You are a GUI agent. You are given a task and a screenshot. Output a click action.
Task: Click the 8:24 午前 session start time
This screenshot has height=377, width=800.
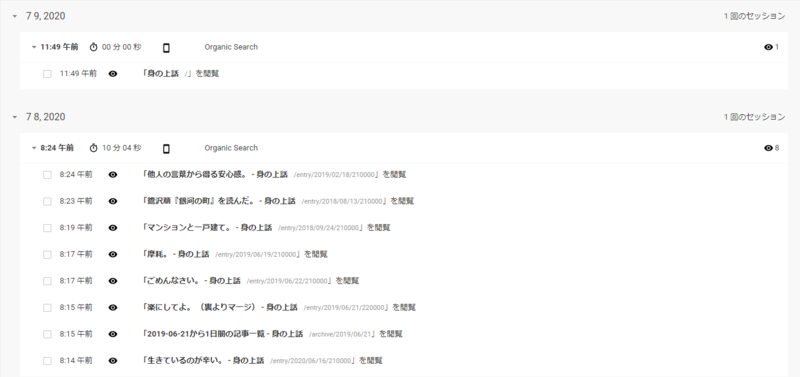(57, 148)
